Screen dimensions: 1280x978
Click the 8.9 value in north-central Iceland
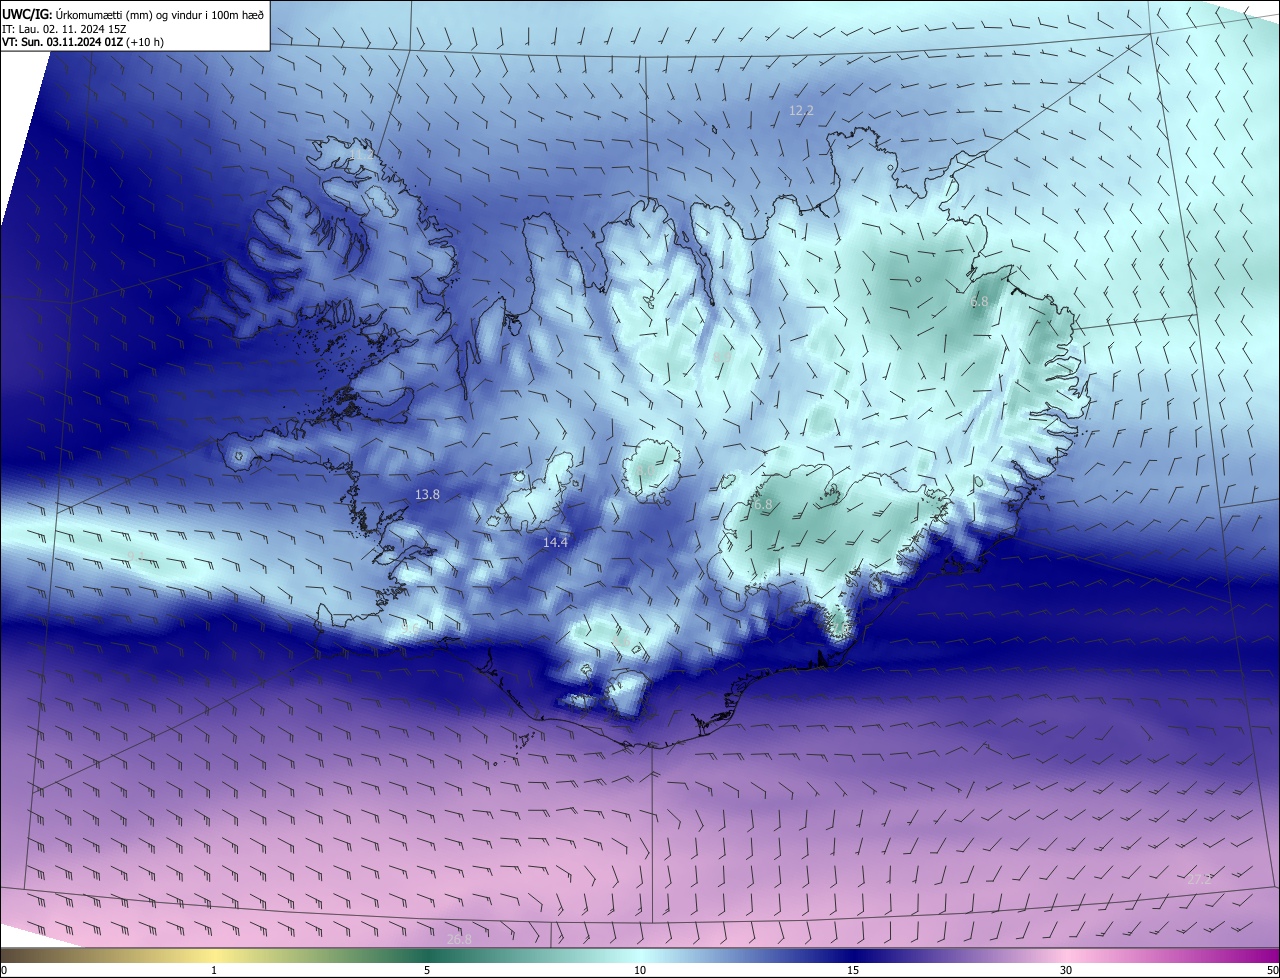point(722,357)
